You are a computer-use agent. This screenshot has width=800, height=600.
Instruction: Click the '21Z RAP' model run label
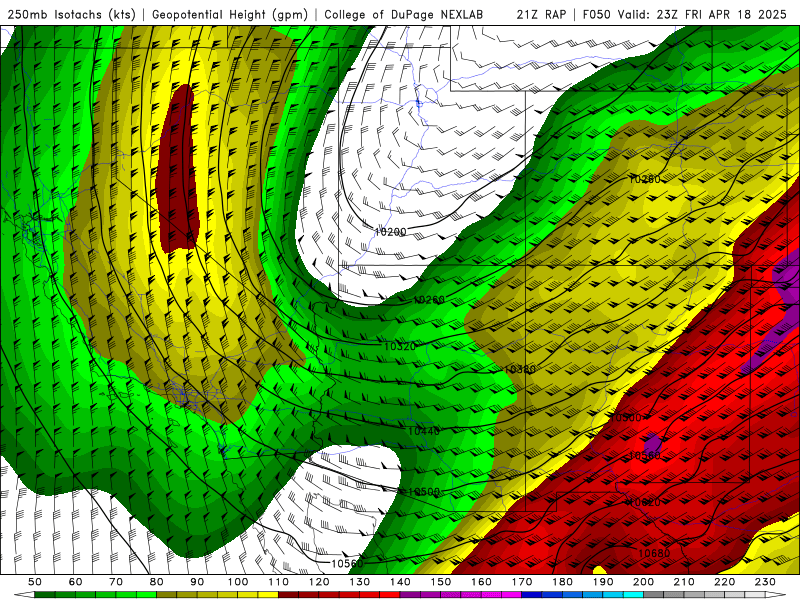(541, 15)
